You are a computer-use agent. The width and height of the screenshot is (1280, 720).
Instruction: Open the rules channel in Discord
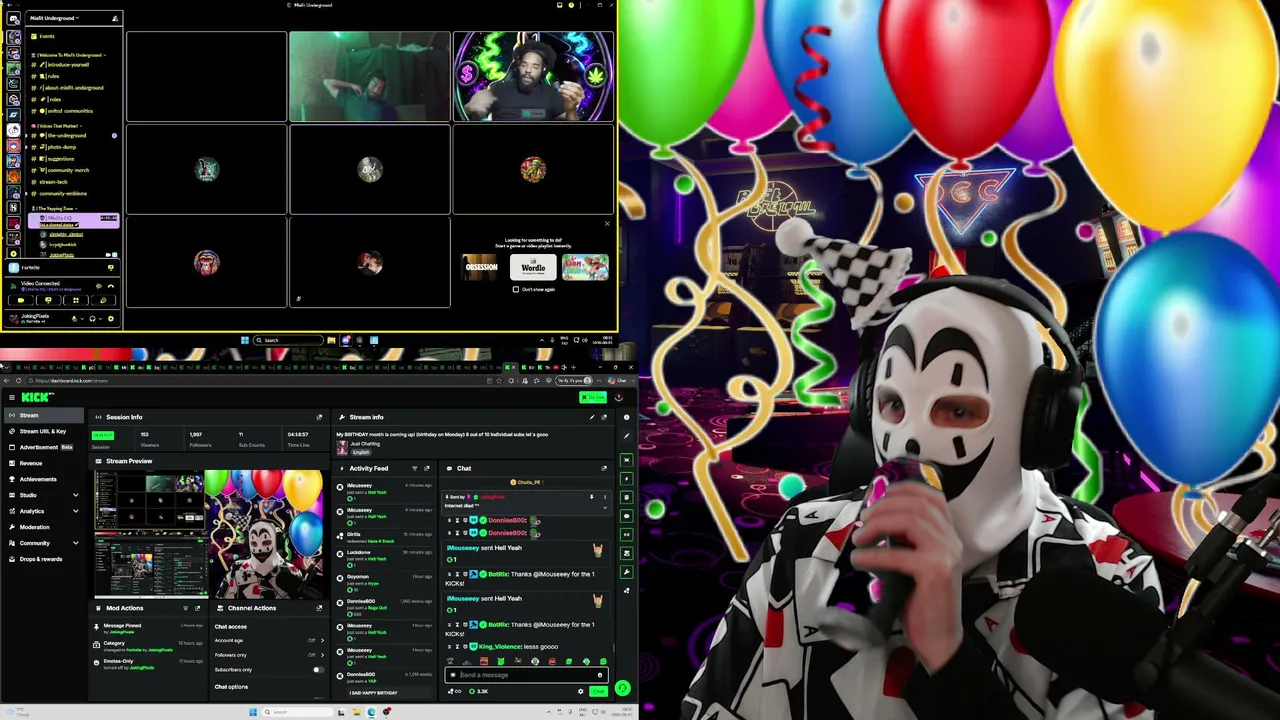click(x=54, y=76)
